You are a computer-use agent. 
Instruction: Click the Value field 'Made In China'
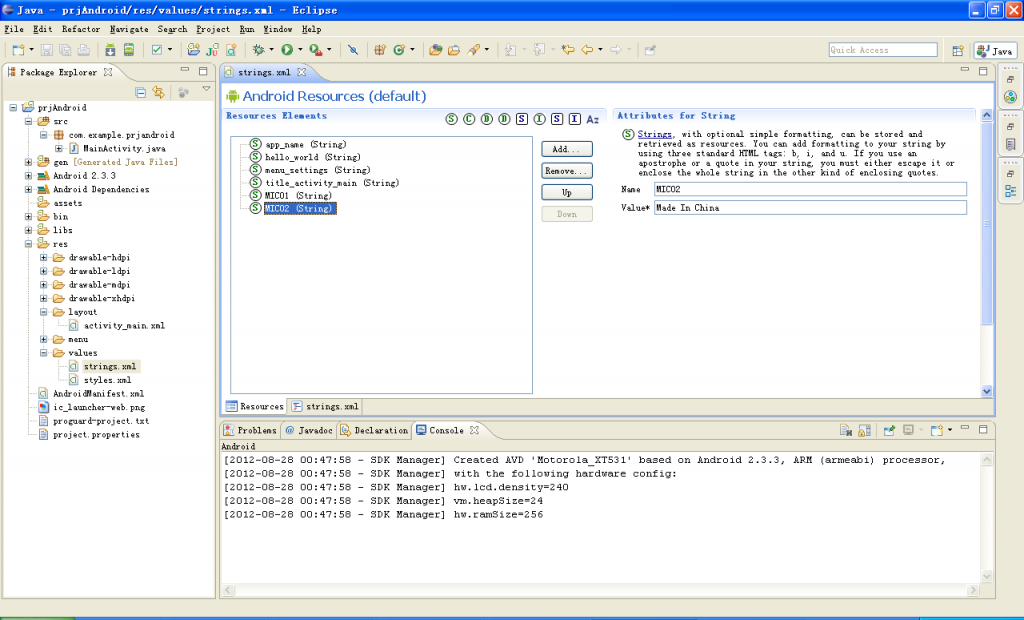(810, 208)
